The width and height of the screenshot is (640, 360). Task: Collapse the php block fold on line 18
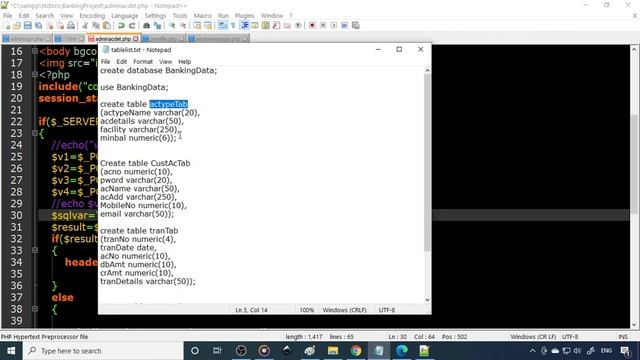point(35,75)
